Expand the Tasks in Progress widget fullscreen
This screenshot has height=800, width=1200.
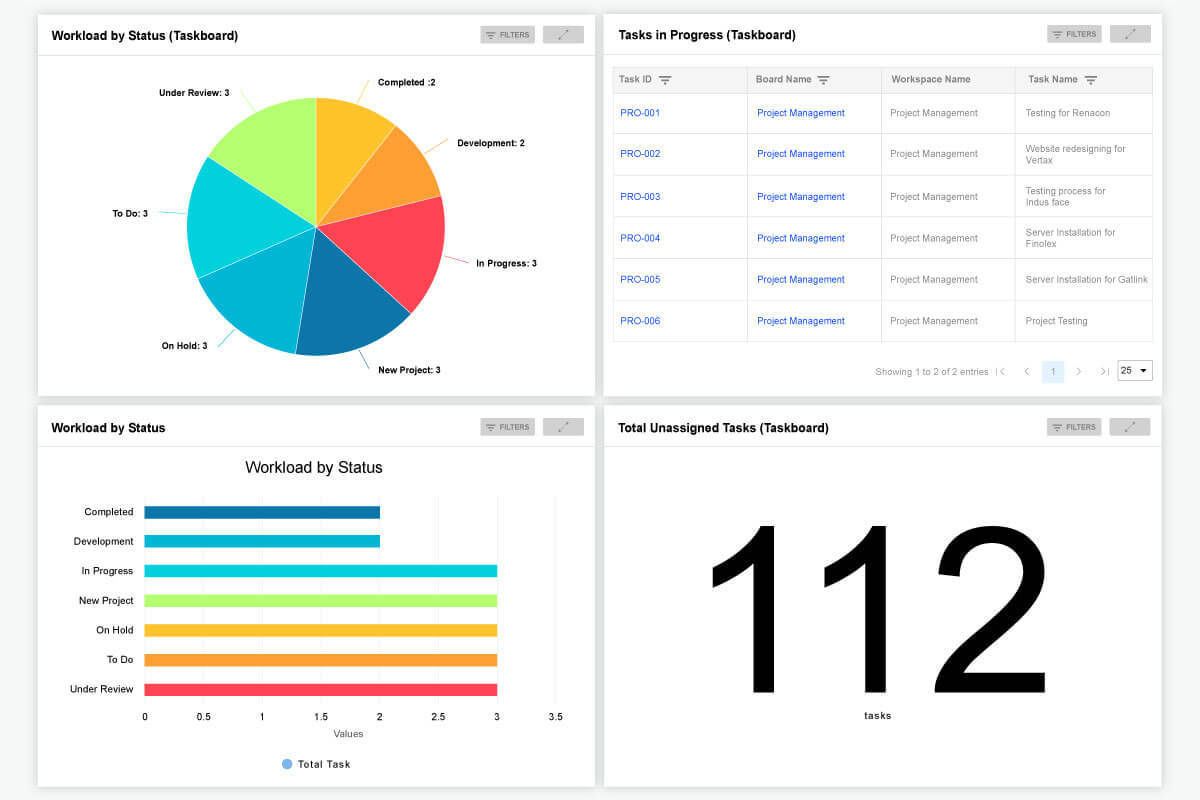pyautogui.click(x=1130, y=33)
